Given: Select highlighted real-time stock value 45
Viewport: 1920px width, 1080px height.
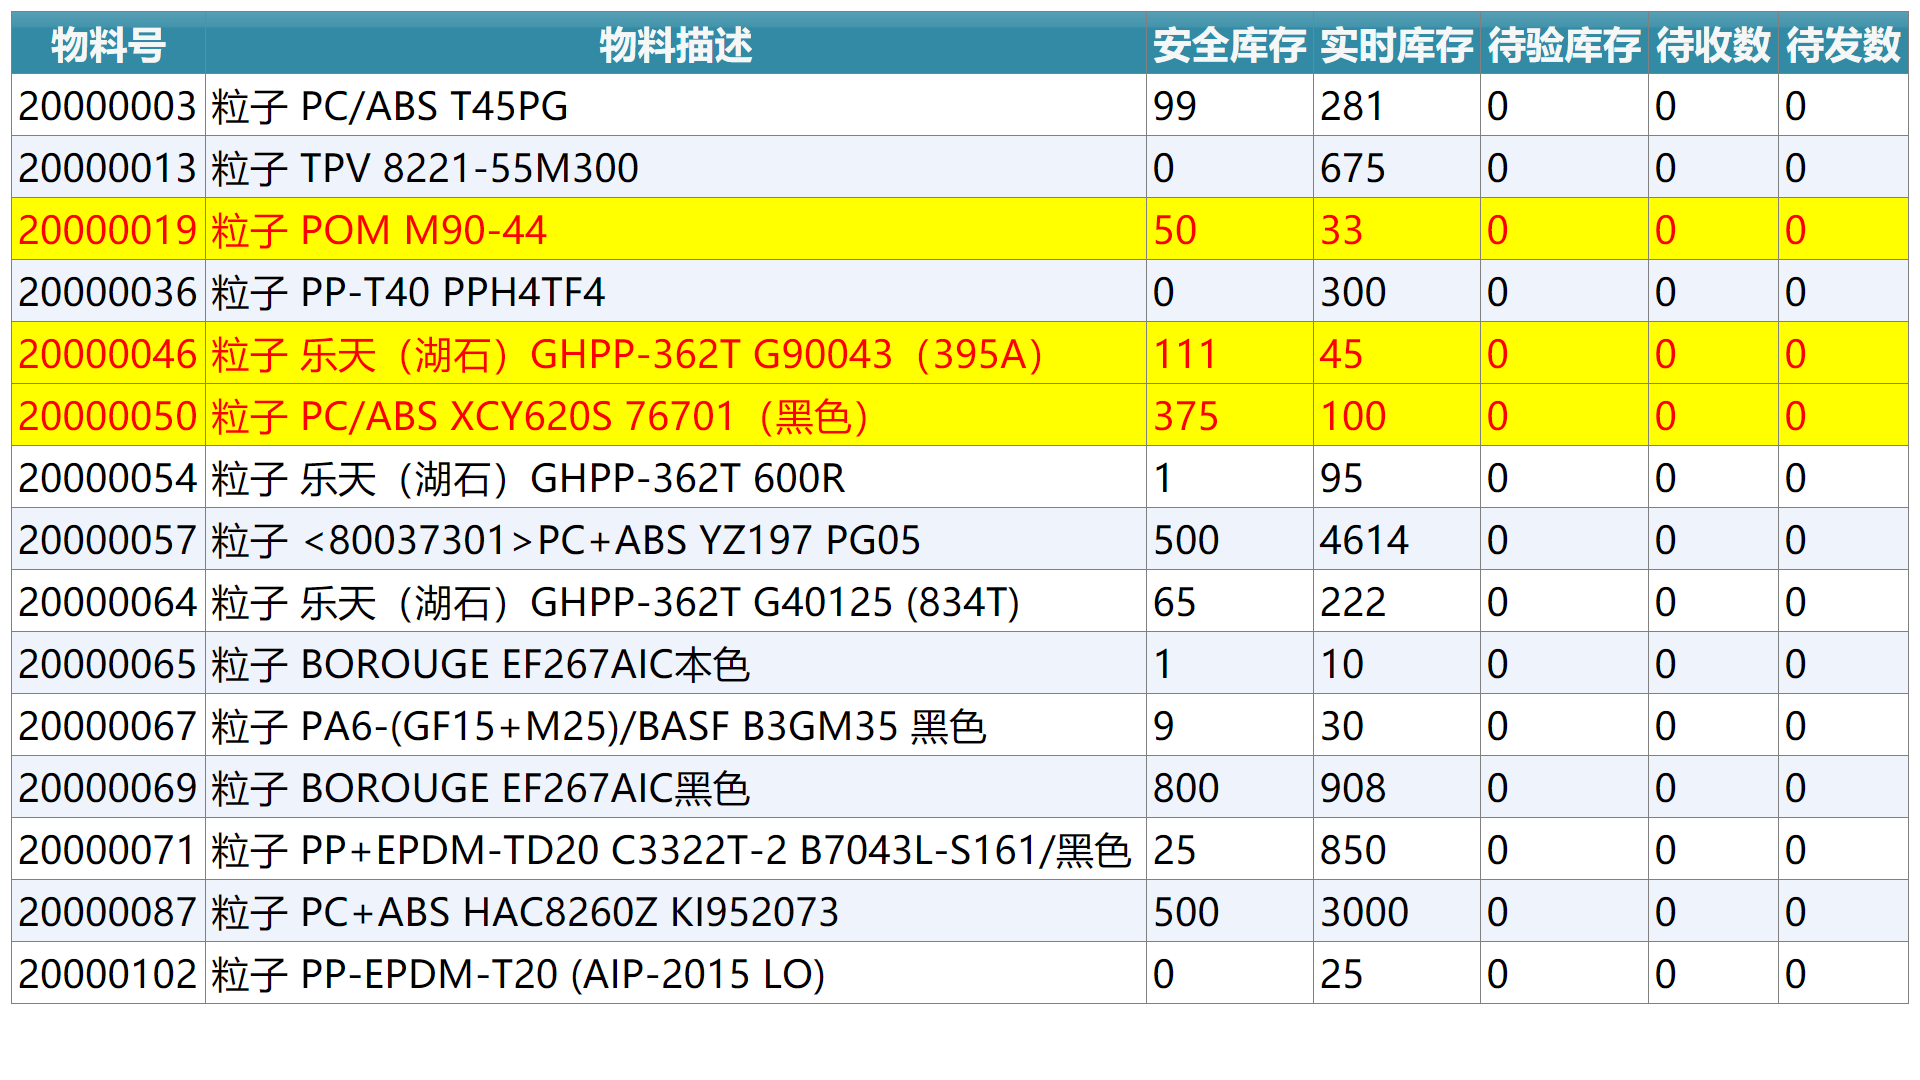Looking at the screenshot, I should point(1341,354).
